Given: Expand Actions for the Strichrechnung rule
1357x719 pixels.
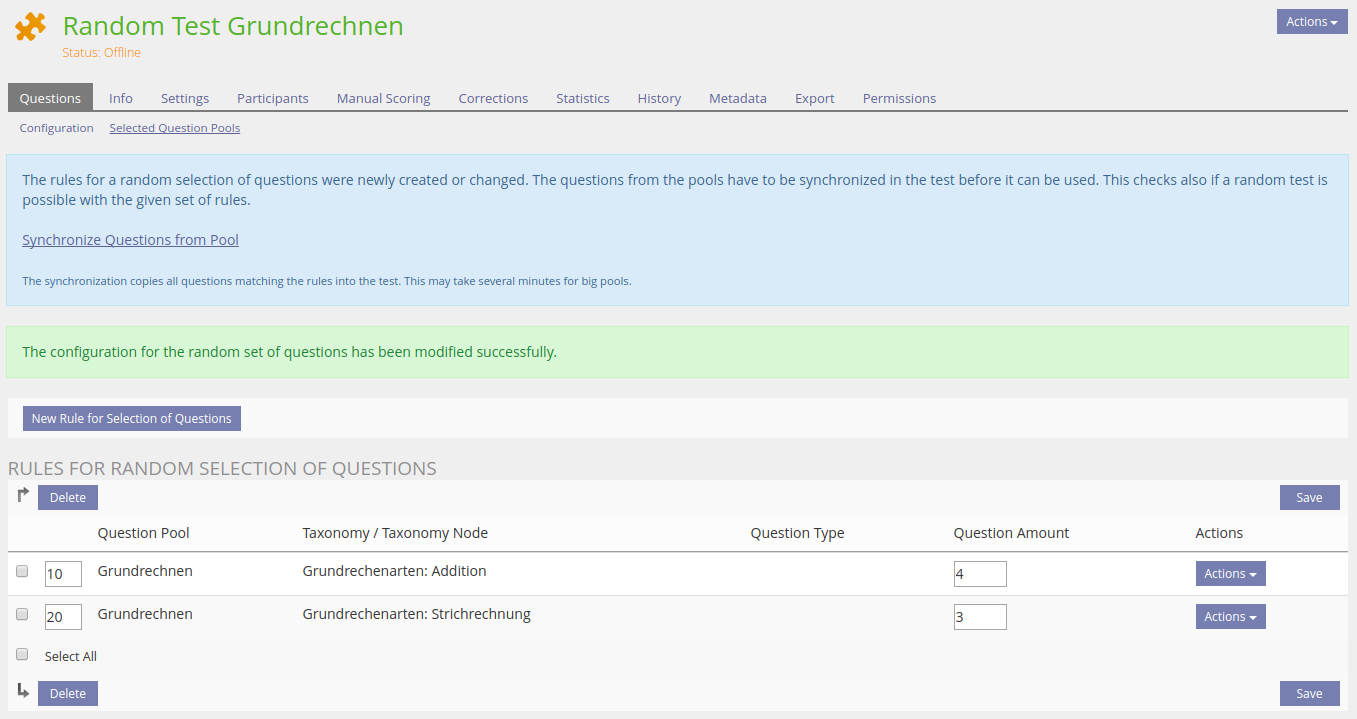Looking at the screenshot, I should (x=1230, y=617).
